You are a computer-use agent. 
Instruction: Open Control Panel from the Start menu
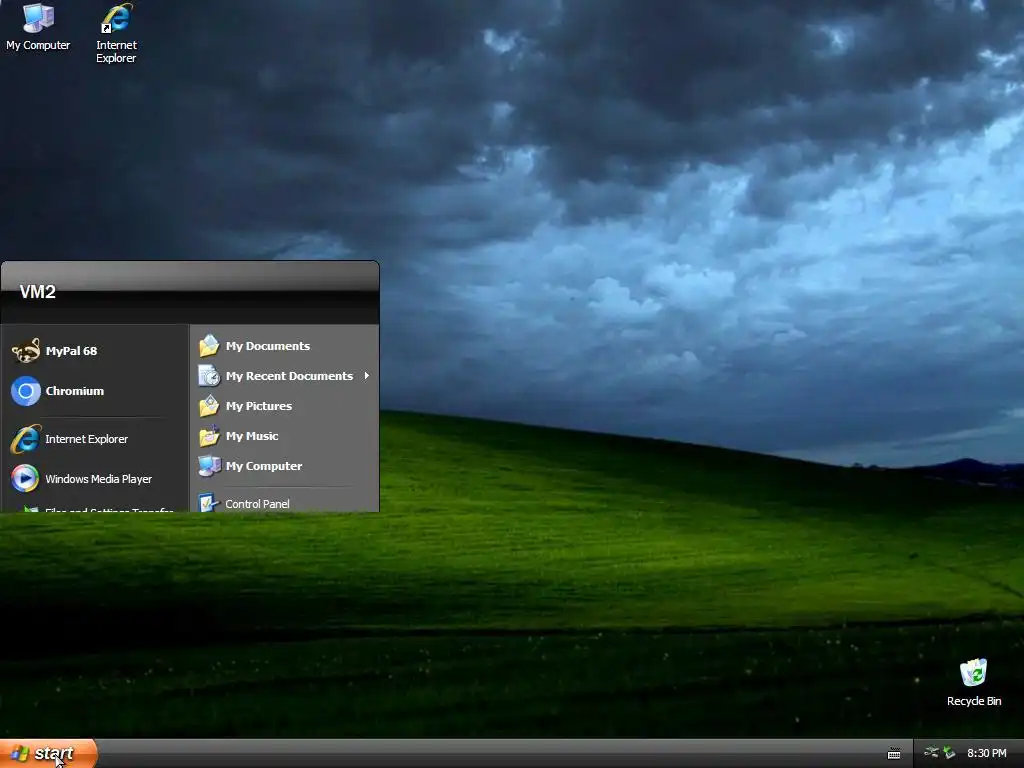[285, 503]
